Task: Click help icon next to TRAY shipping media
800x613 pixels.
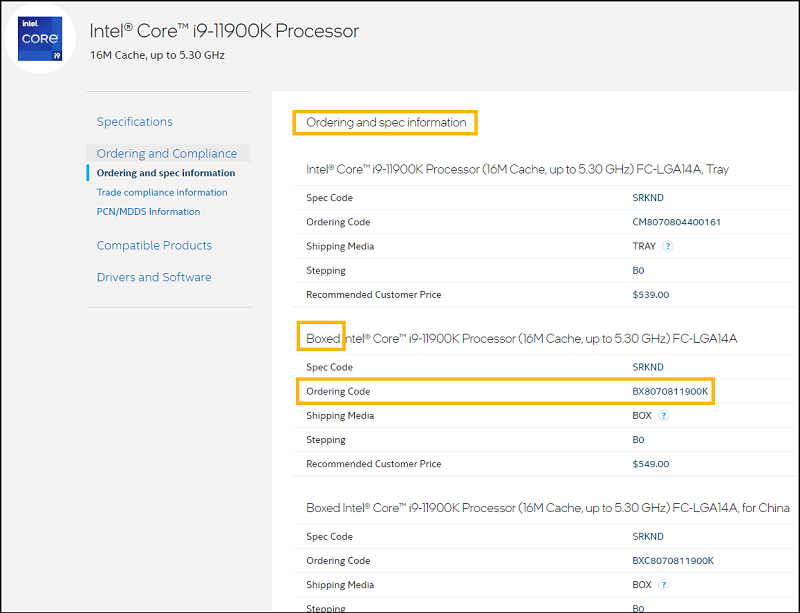Action: click(667, 246)
